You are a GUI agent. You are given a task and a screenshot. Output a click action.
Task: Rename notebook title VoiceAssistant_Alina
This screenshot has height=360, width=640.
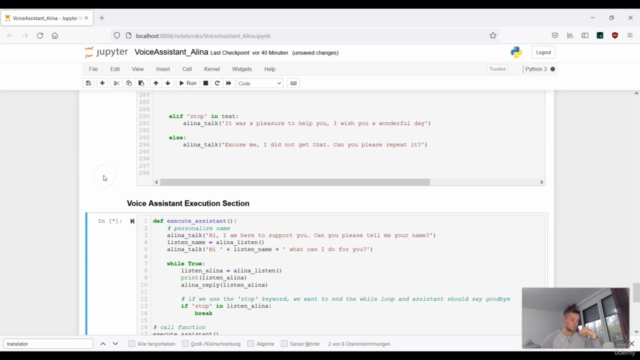click(171, 52)
